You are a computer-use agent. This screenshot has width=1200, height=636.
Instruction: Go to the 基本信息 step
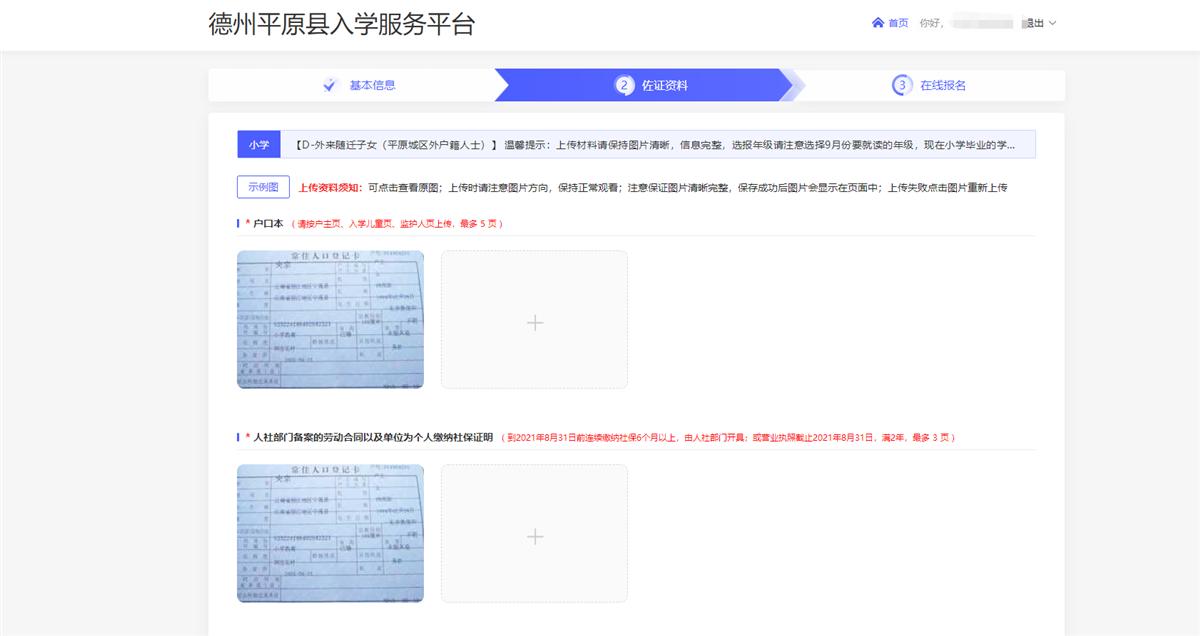click(x=372, y=85)
